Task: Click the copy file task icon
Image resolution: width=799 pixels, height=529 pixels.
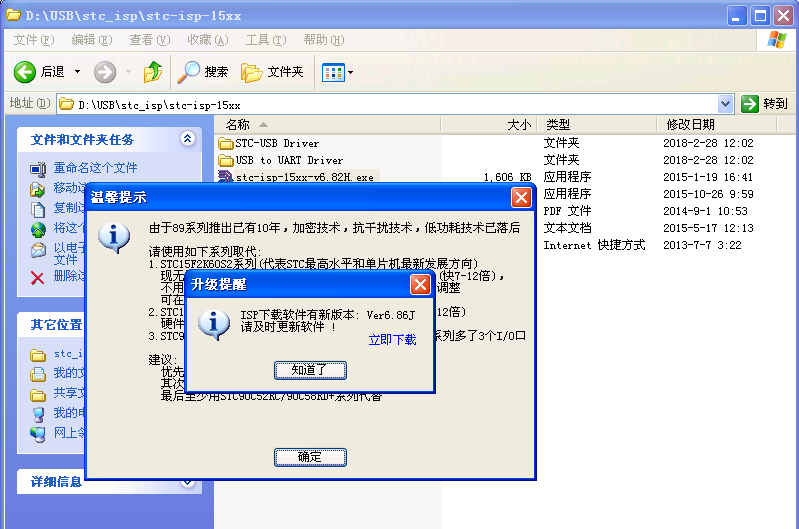Action: click(x=38, y=209)
